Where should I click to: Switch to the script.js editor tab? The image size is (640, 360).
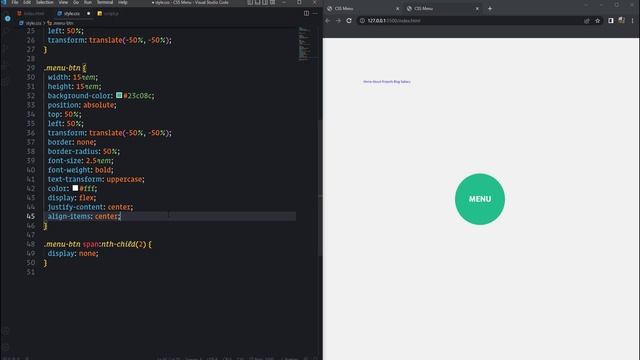tap(109, 13)
